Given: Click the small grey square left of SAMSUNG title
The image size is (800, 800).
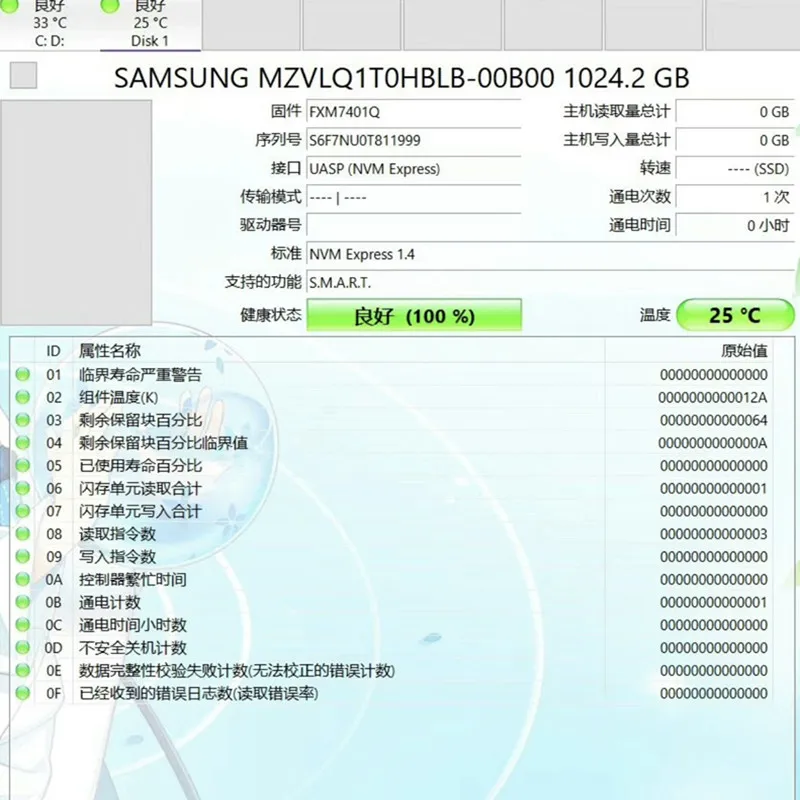Looking at the screenshot, I should click(23, 76).
